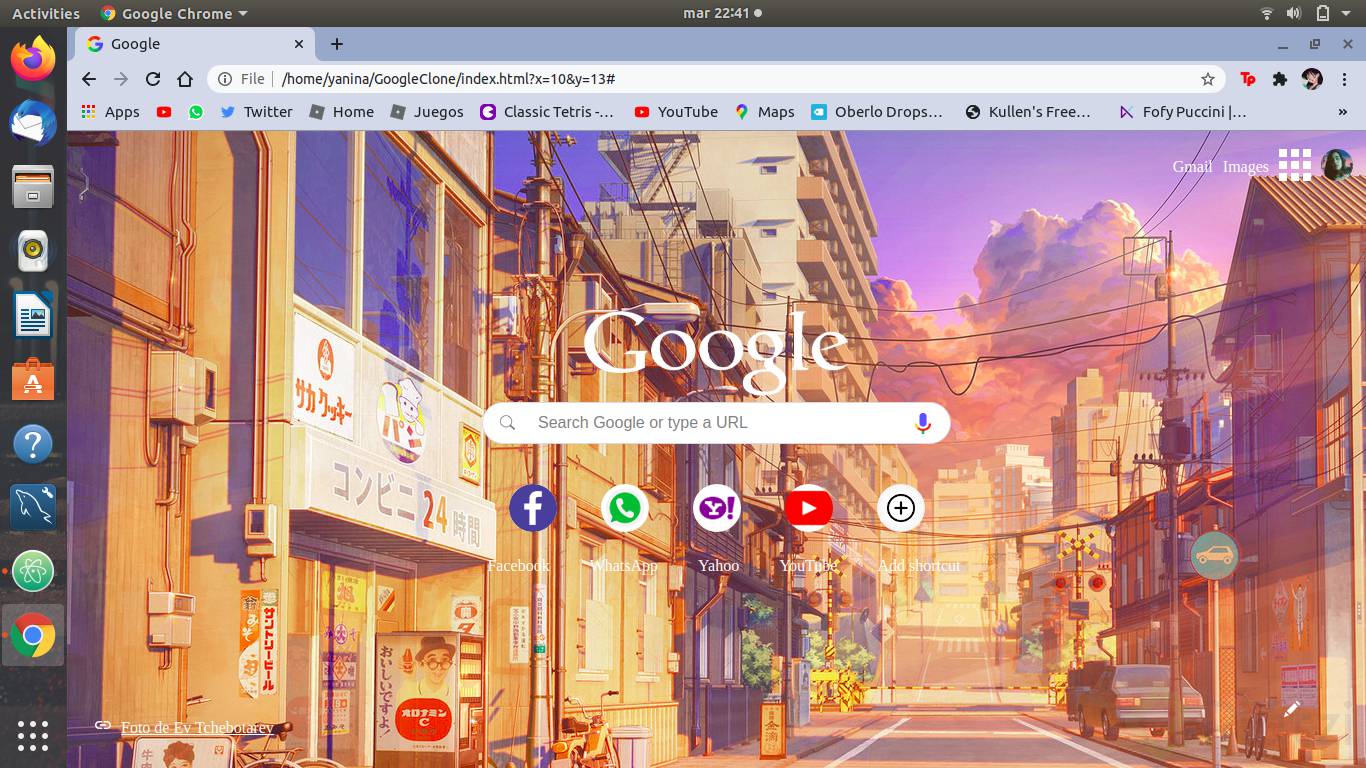Click the Foto de Ev Tchebotarev link
1366x768 pixels.
196,728
